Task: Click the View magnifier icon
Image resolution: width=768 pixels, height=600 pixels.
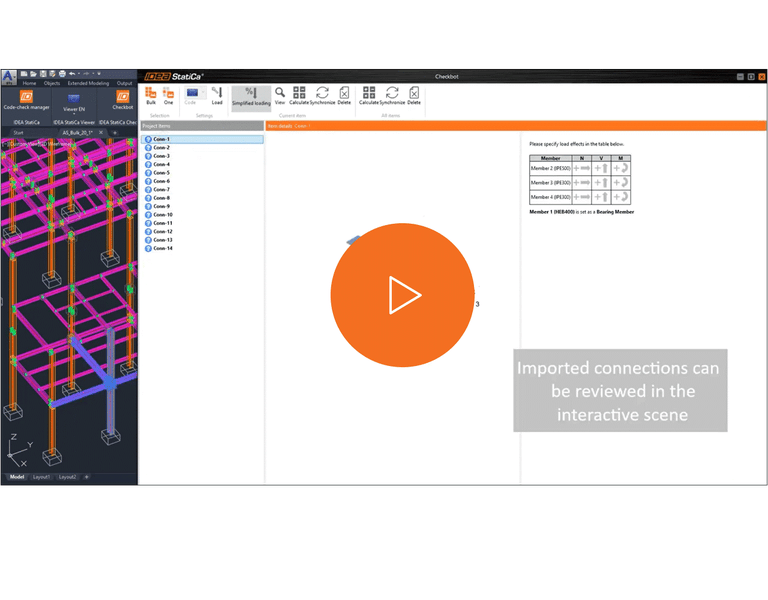Action: coord(280,96)
